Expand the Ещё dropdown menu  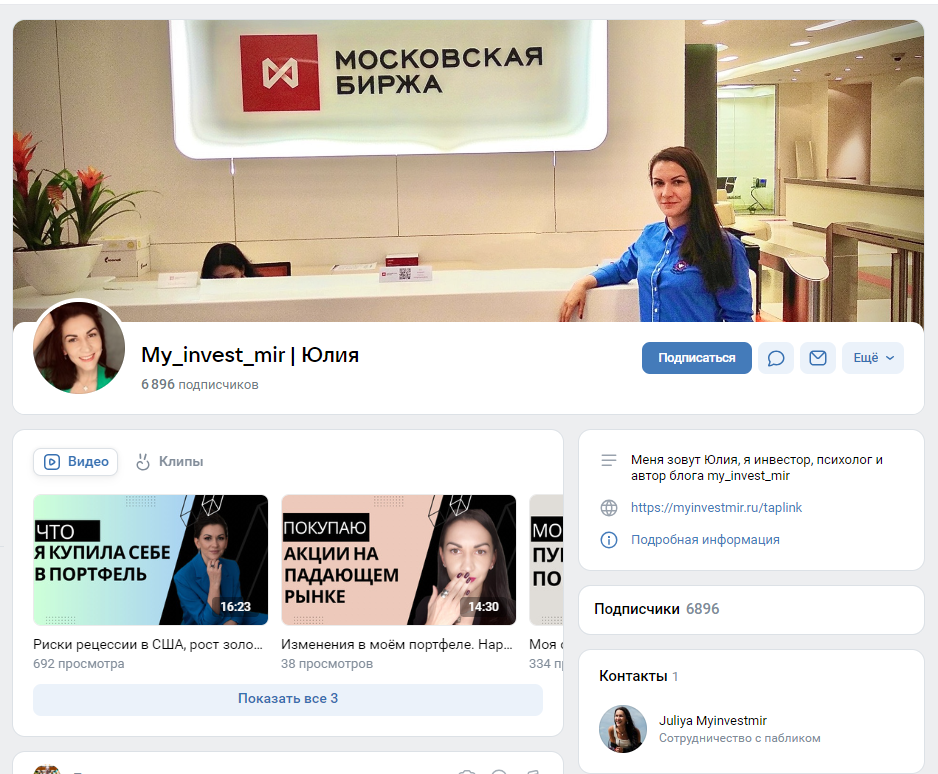(x=873, y=358)
